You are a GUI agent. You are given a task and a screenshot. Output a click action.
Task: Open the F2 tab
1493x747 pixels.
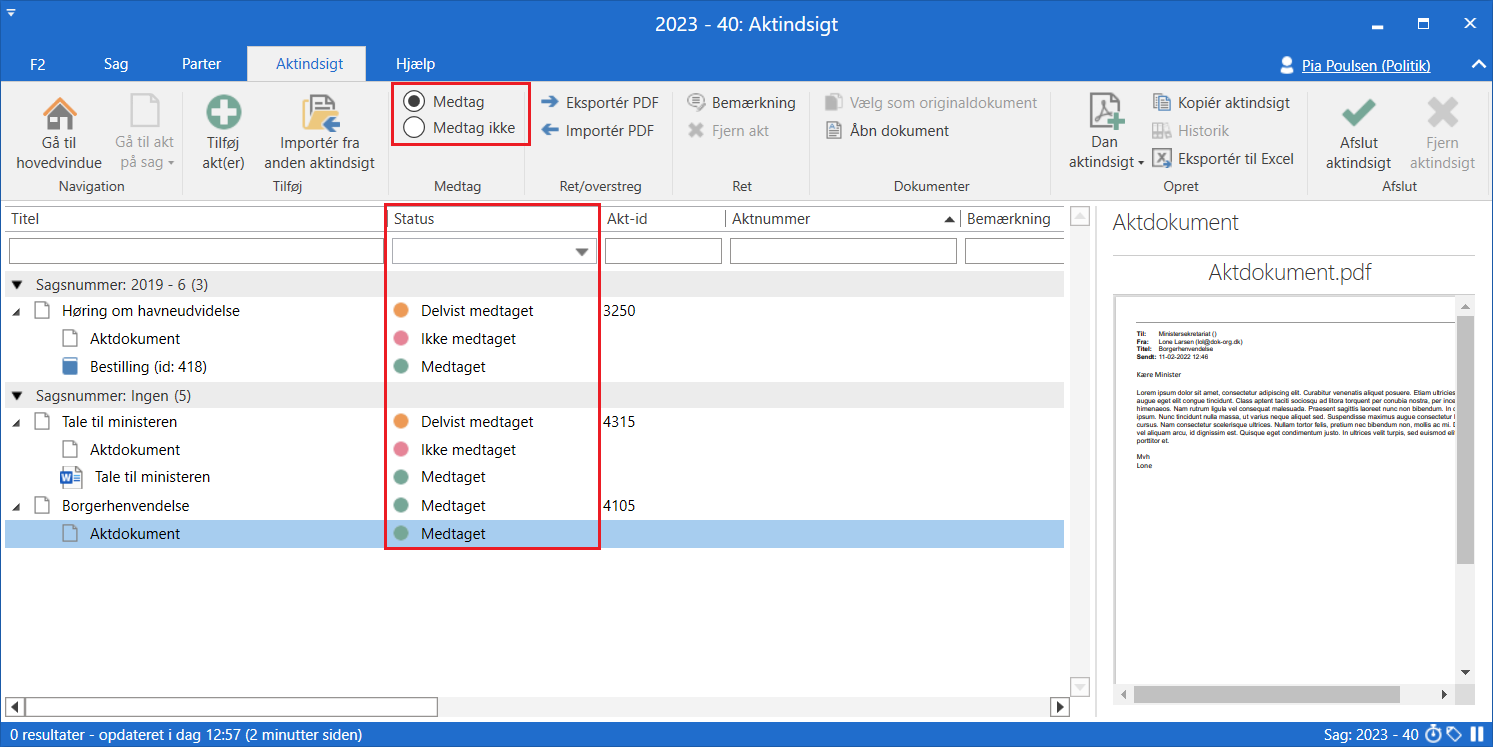pos(38,64)
